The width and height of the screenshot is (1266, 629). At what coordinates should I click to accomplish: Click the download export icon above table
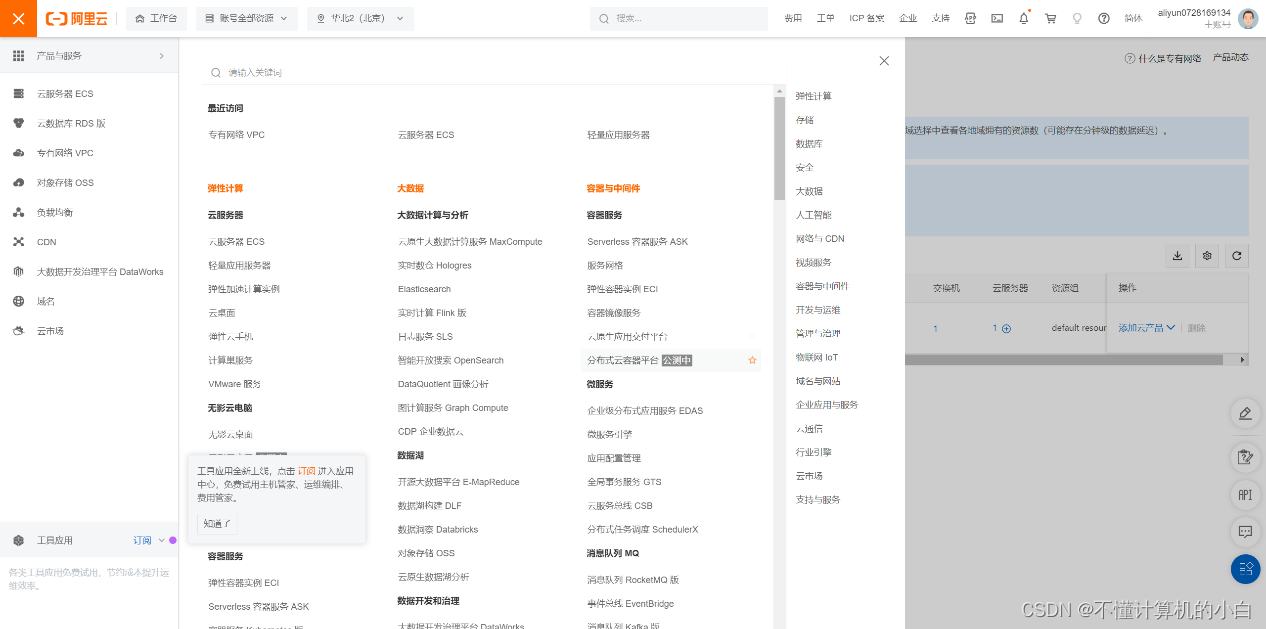point(1177,256)
